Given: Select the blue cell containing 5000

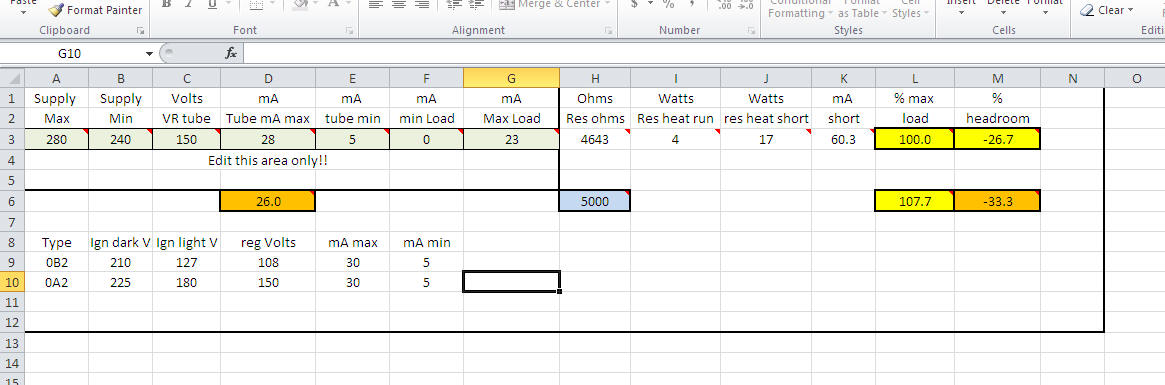Looking at the screenshot, I should pyautogui.click(x=595, y=201).
